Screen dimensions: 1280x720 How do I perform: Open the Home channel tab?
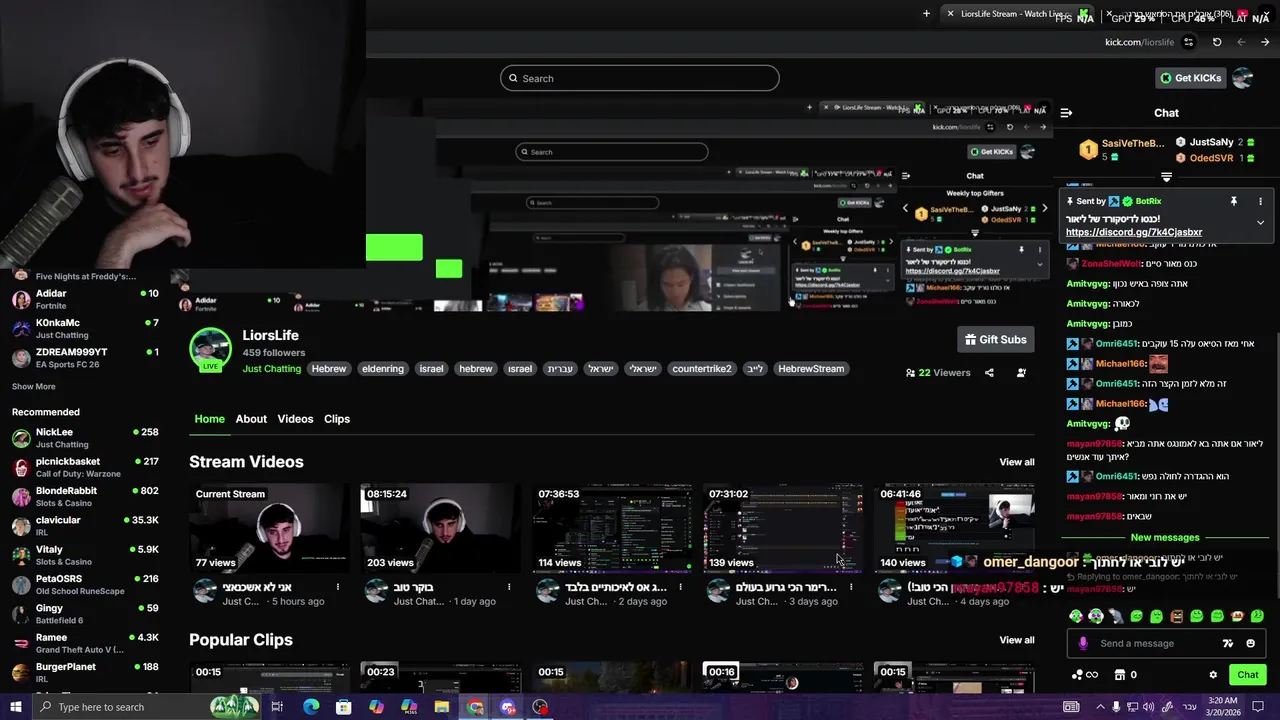[209, 419]
